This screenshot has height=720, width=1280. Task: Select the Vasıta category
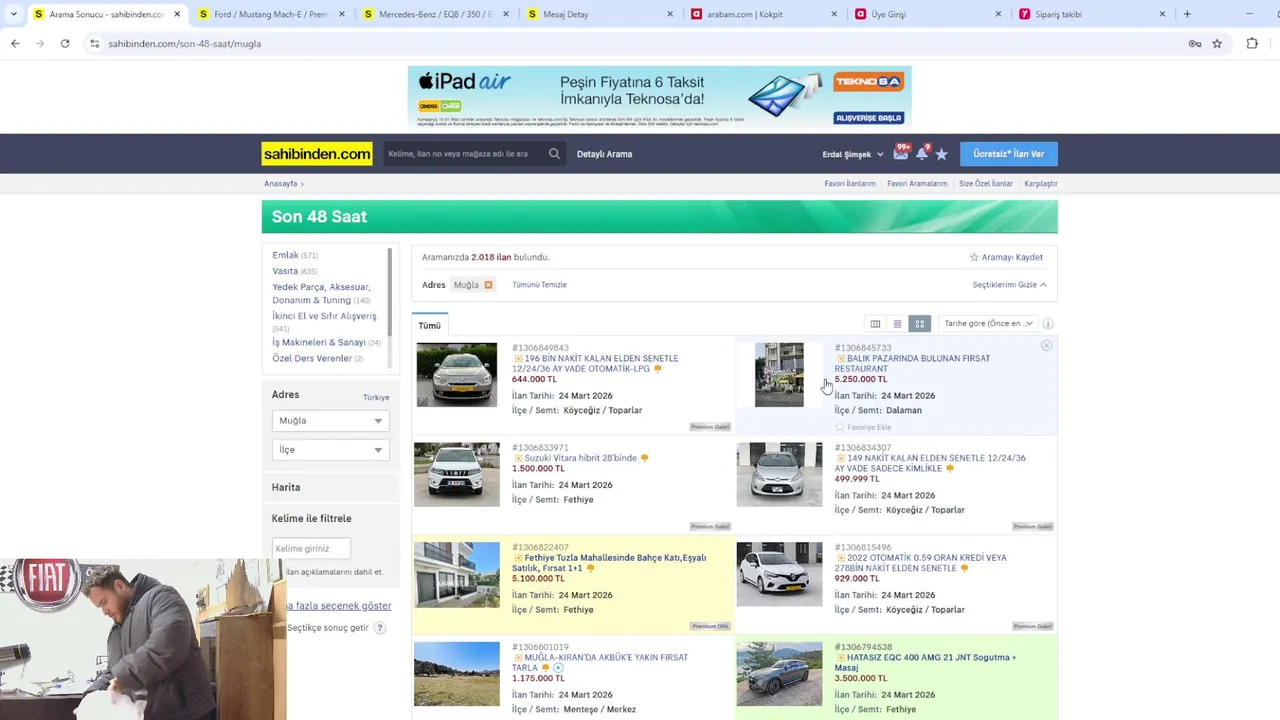[x=285, y=271]
